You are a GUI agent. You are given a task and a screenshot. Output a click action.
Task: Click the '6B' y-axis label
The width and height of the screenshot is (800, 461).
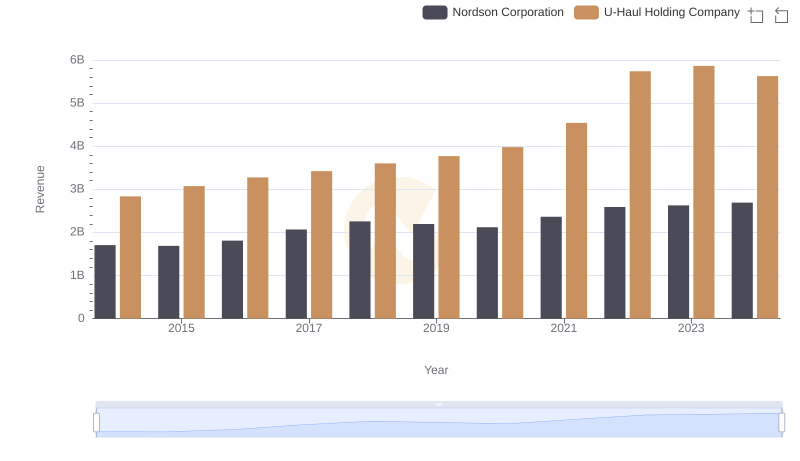point(77,60)
